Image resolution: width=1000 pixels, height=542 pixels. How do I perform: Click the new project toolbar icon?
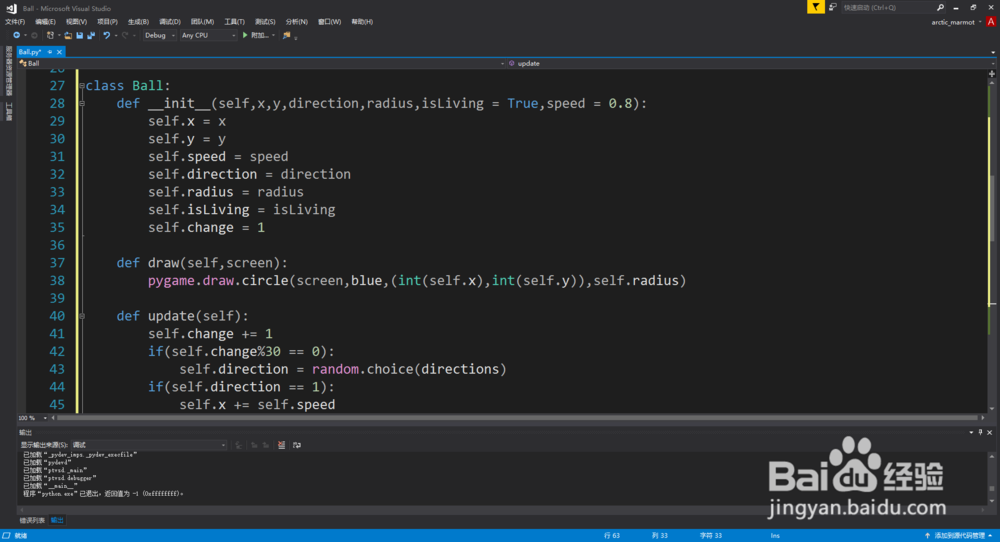(x=50, y=35)
